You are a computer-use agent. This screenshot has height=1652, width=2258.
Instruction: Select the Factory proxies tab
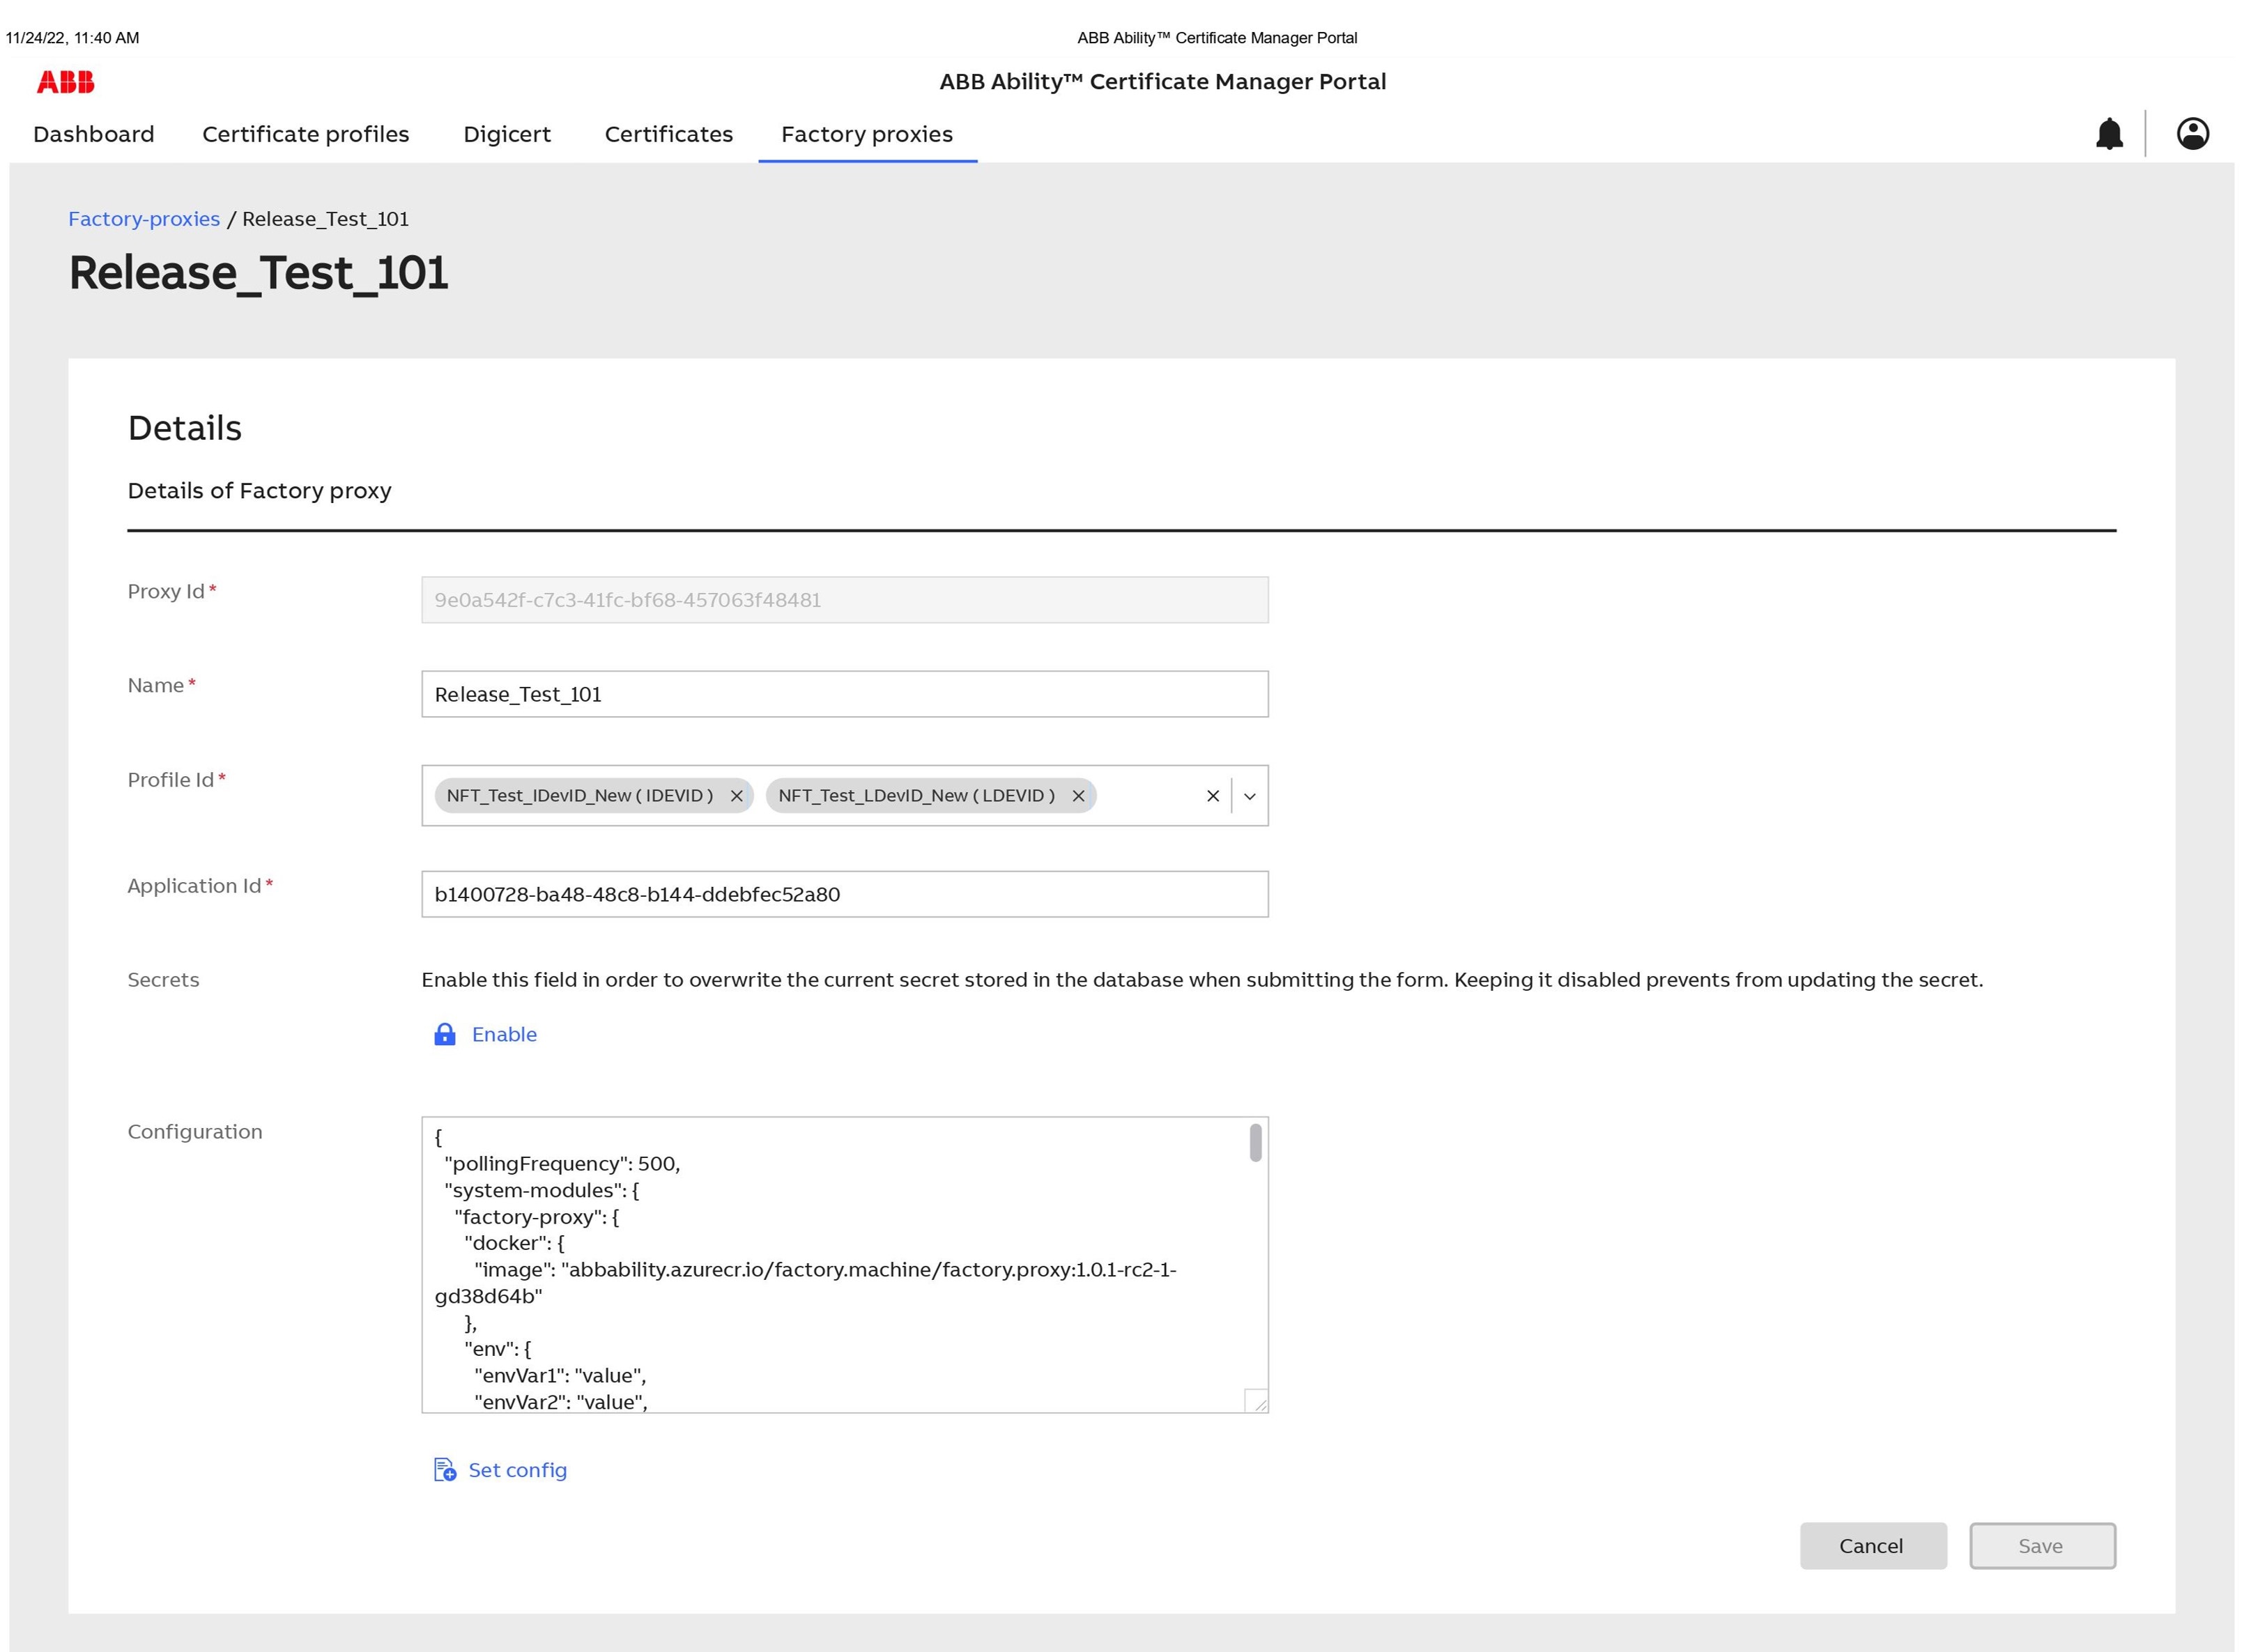(x=867, y=134)
